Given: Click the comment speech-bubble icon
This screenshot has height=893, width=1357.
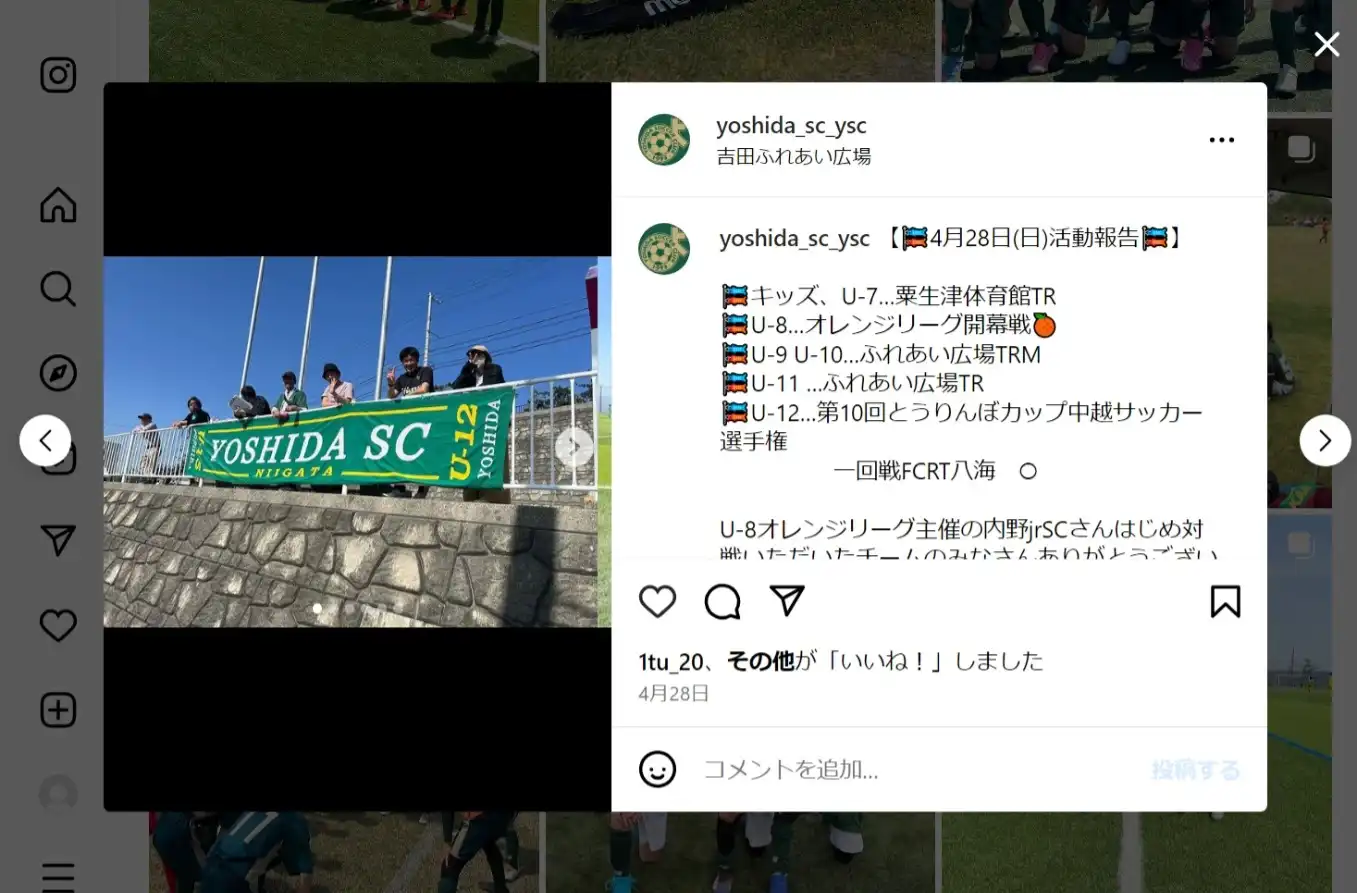Looking at the screenshot, I should pos(722,601).
